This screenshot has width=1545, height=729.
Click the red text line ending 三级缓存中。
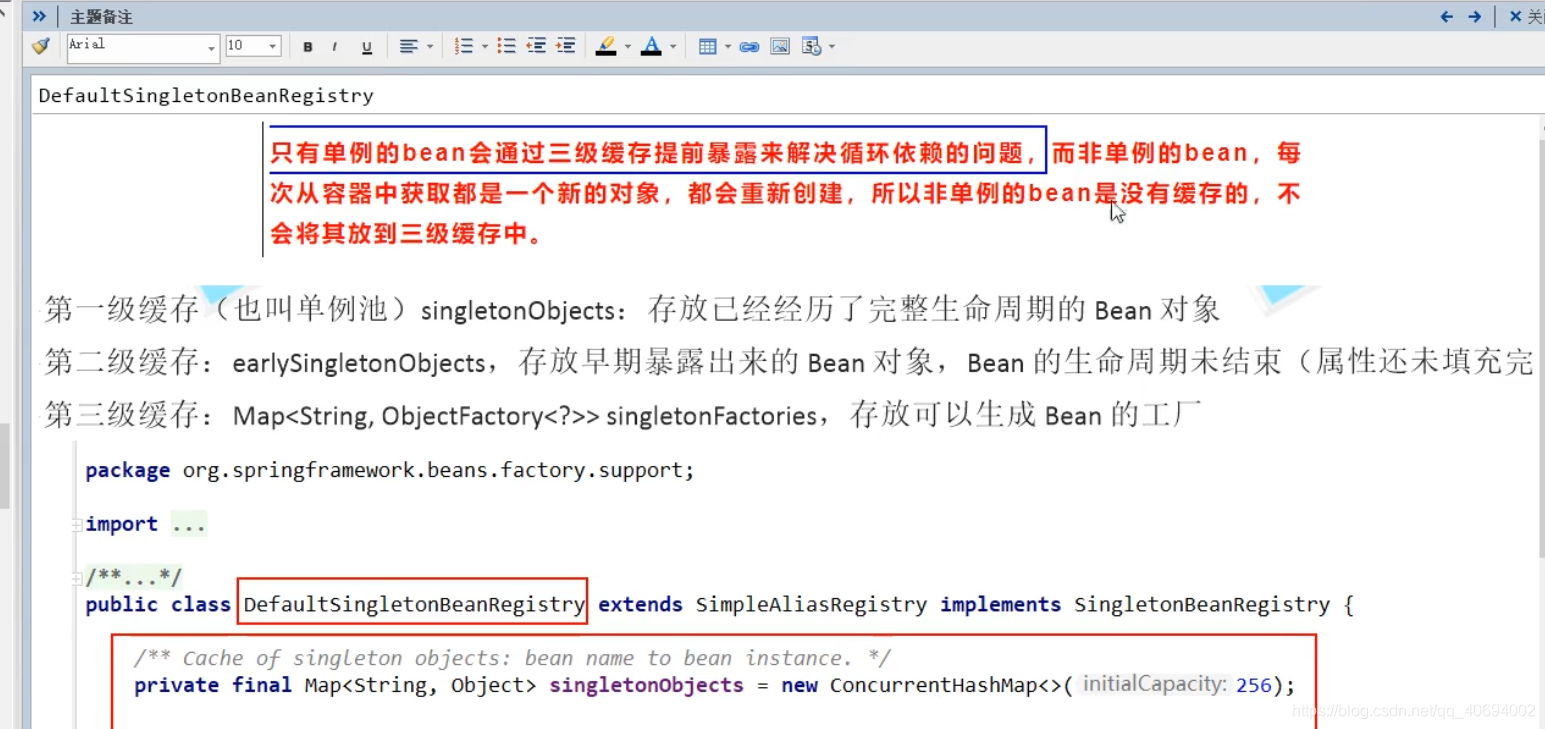[x=407, y=235]
